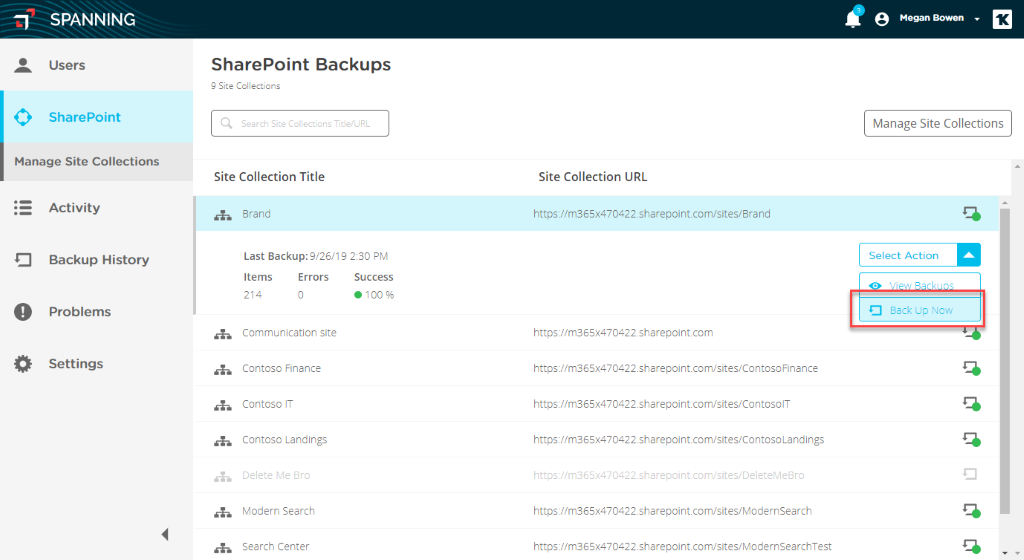The width and height of the screenshot is (1024, 560).
Task: Expand the Search Center row
Action: pos(596,546)
